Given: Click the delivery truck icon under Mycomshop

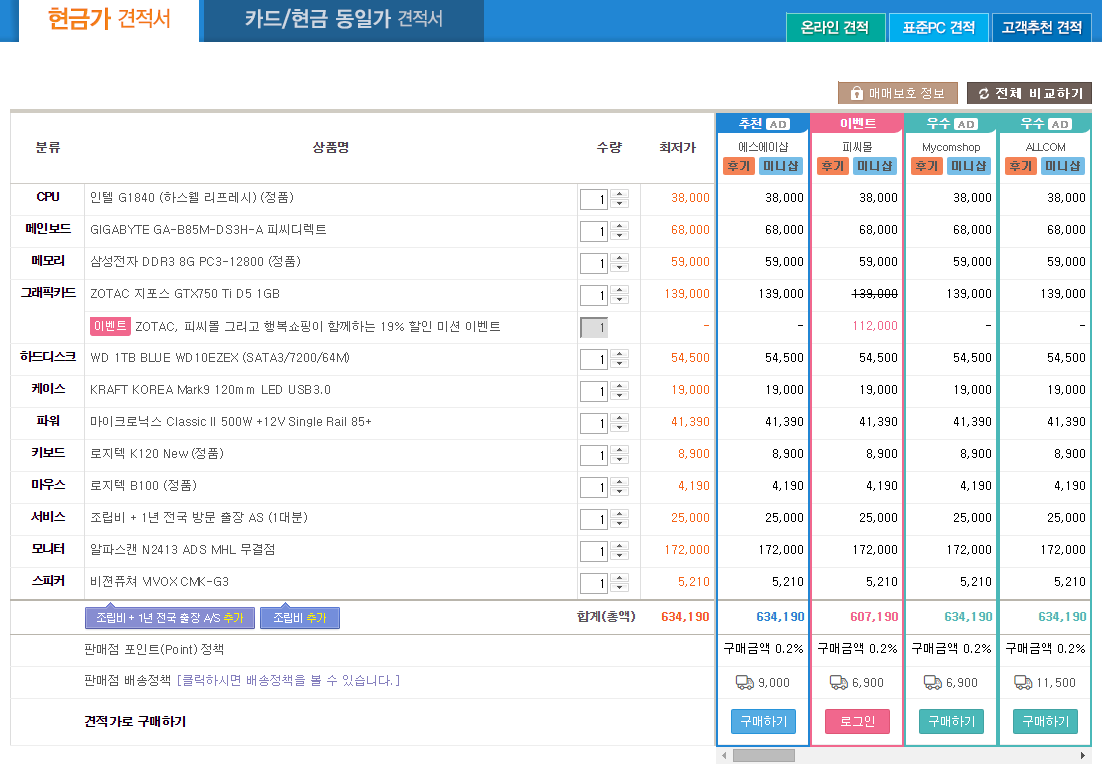Looking at the screenshot, I should click(x=933, y=682).
